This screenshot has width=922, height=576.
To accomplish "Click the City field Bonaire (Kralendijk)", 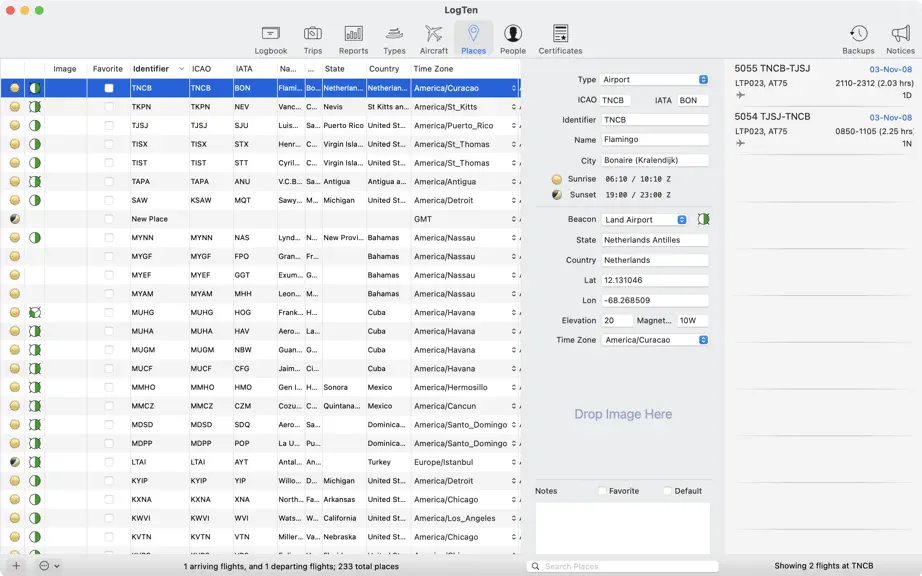I will click(655, 160).
